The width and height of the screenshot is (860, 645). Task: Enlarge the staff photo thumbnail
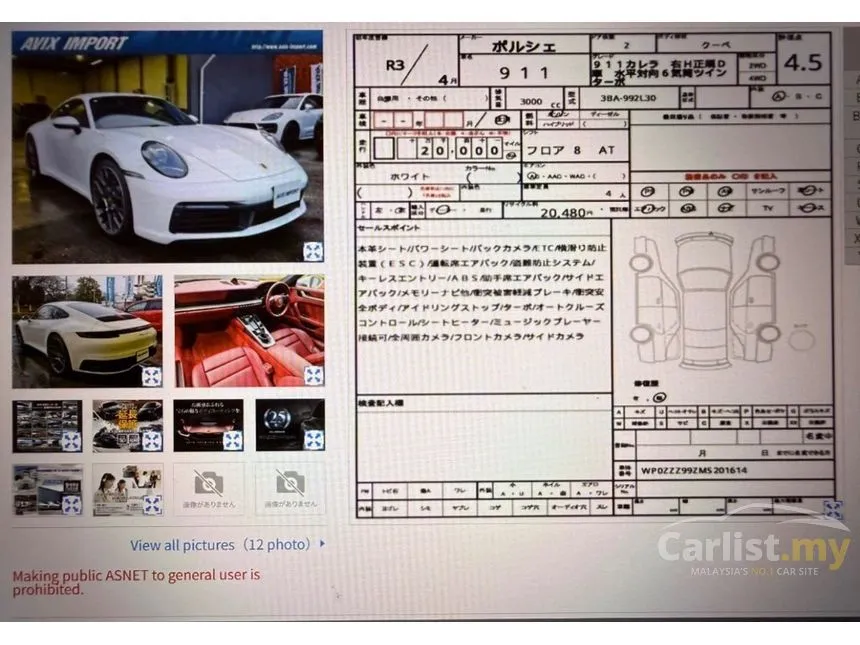(152, 505)
